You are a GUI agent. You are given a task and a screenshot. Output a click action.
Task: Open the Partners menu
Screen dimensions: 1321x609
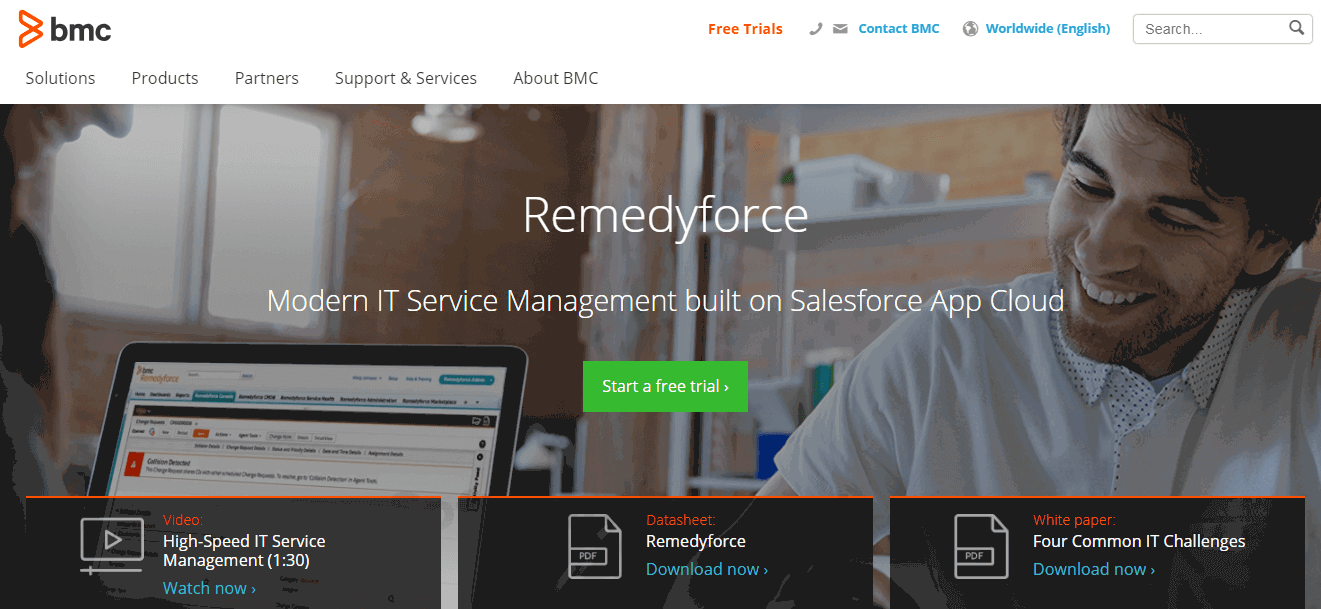point(267,78)
